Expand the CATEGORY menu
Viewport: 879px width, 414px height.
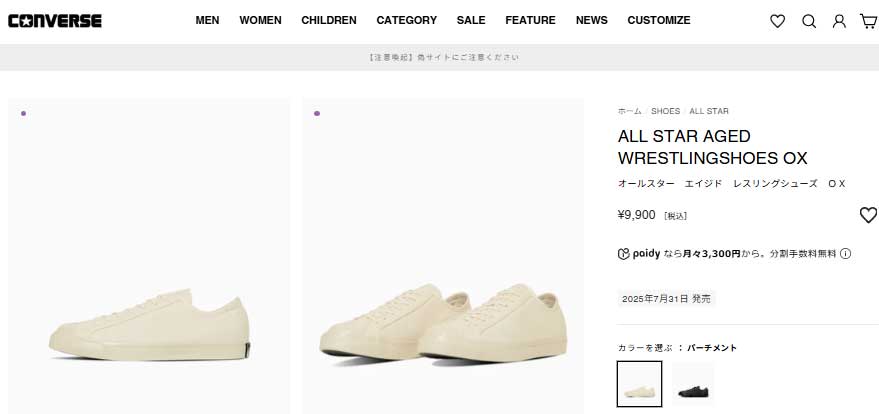(406, 20)
